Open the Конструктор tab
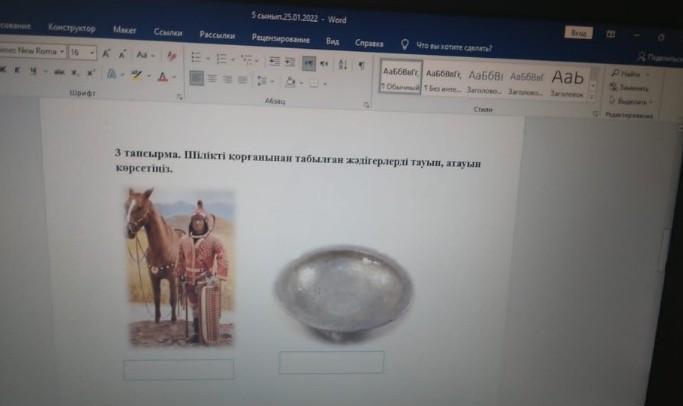Screen dimensions: 683x406 [71, 28]
